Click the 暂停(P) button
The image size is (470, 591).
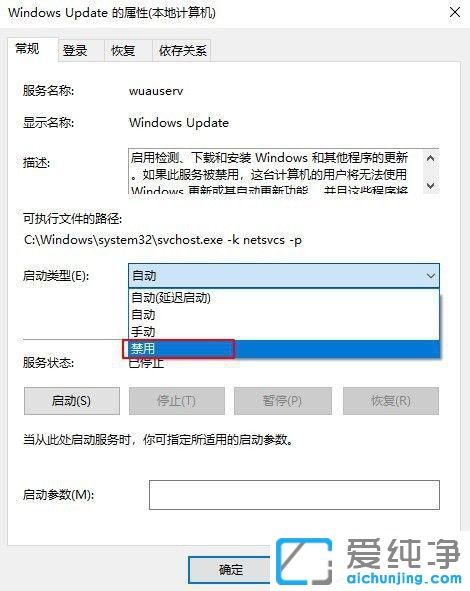coord(283,401)
